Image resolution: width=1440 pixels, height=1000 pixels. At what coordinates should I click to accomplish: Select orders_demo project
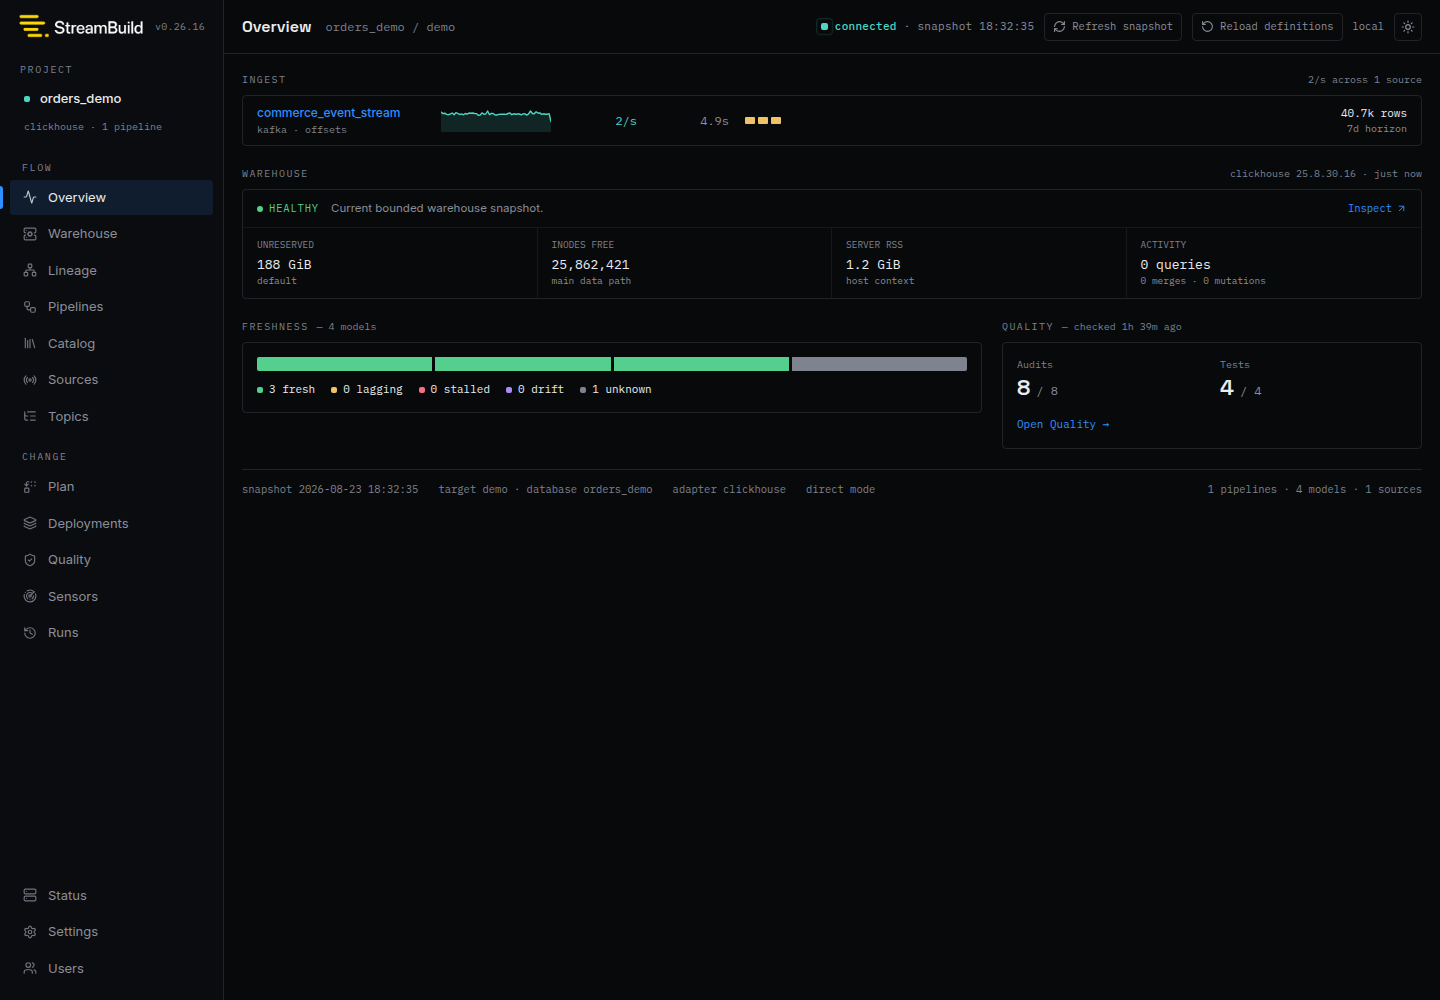80,99
